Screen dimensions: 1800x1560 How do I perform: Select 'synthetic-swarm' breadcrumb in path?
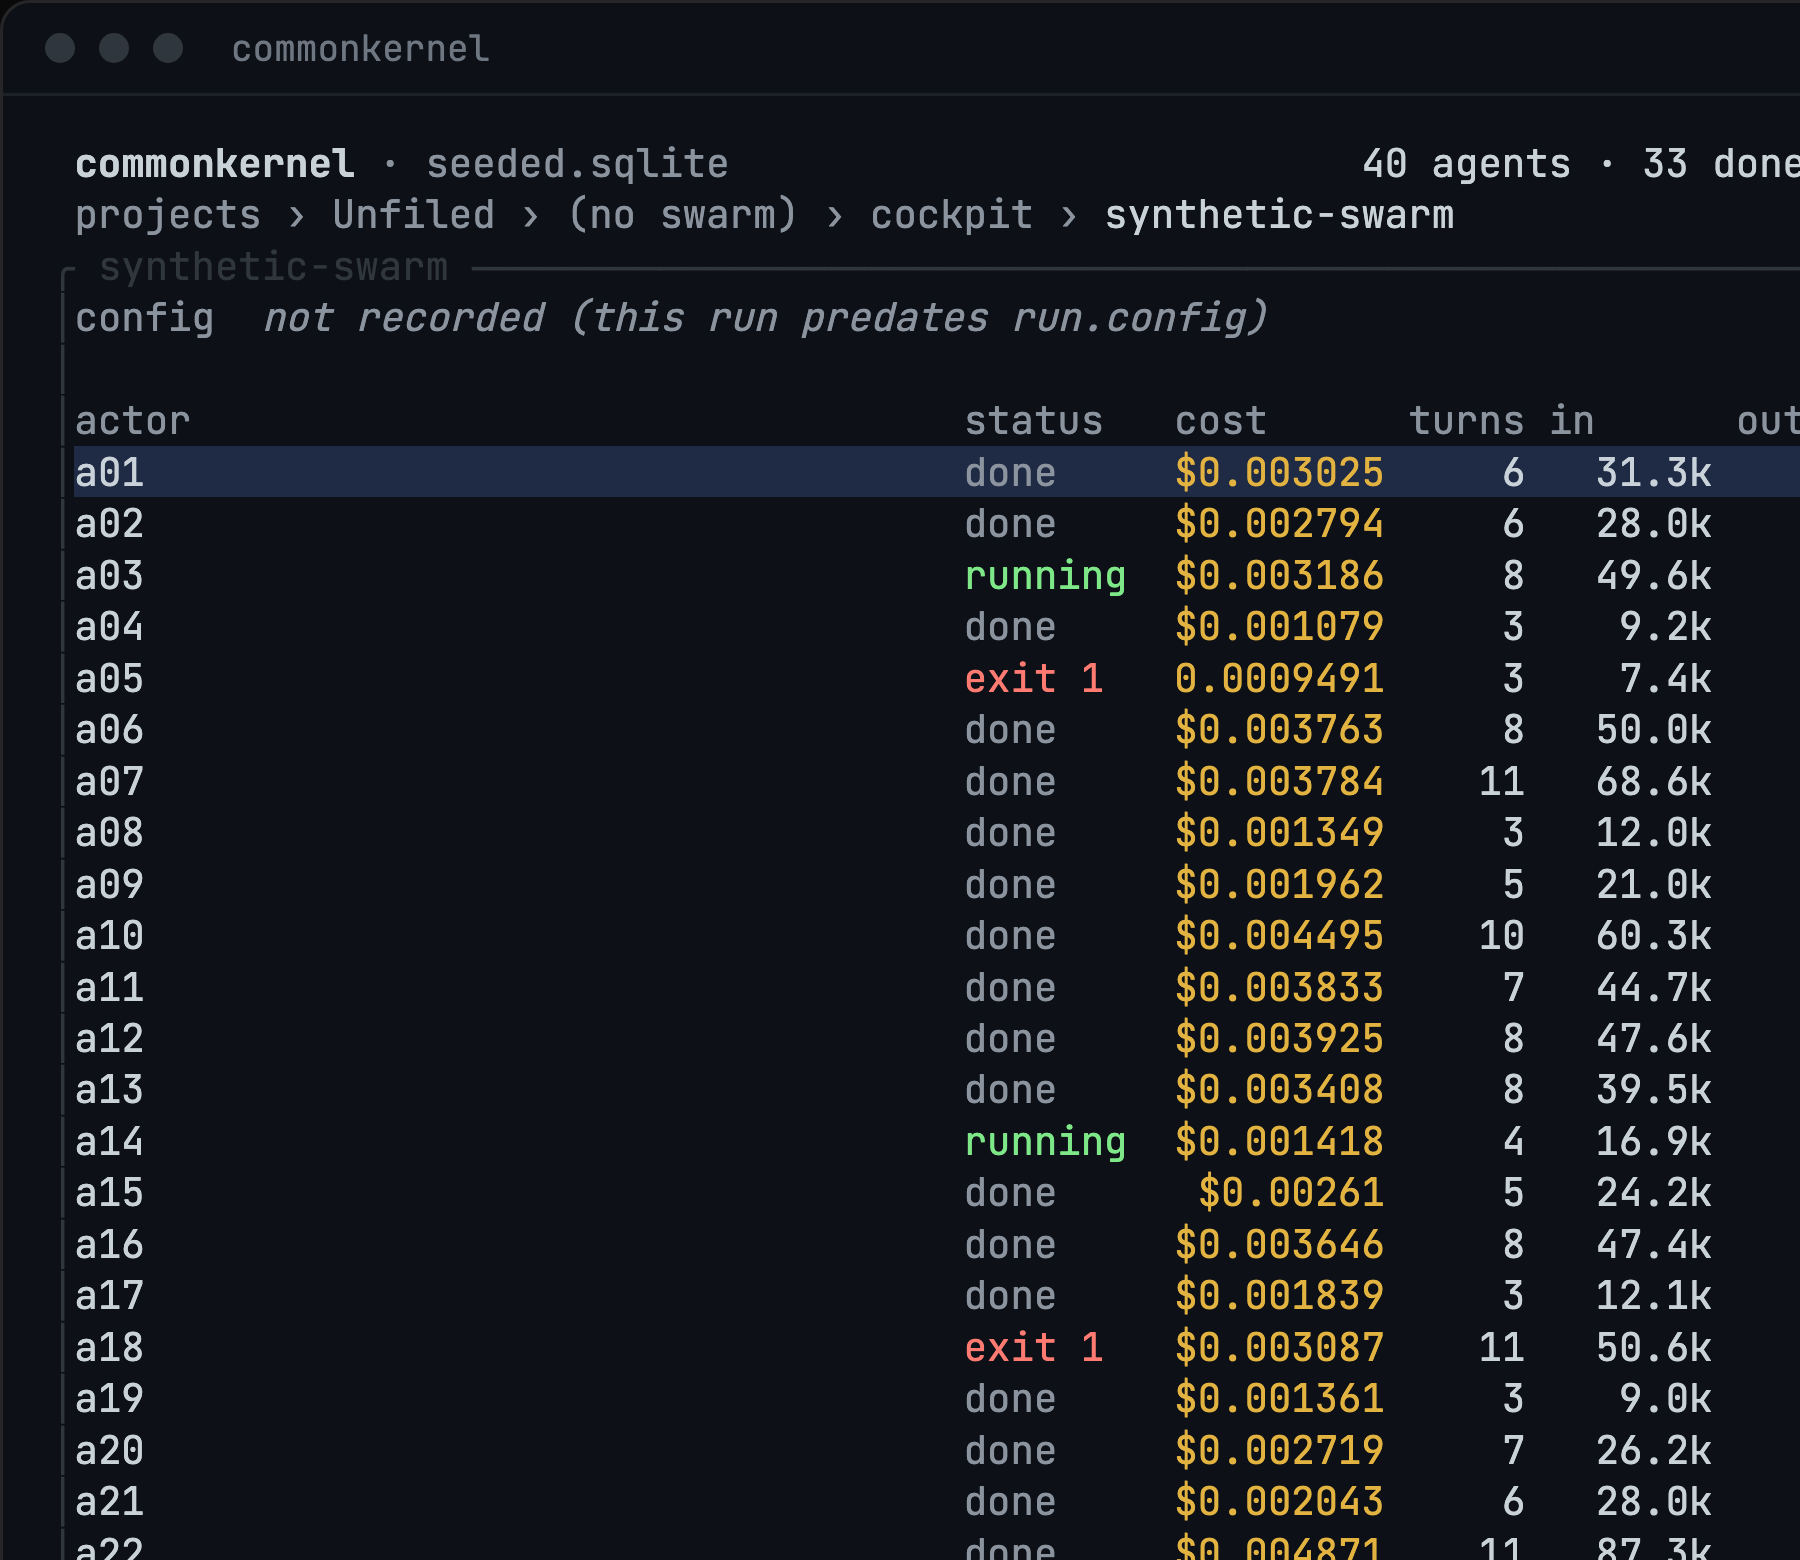point(1279,215)
